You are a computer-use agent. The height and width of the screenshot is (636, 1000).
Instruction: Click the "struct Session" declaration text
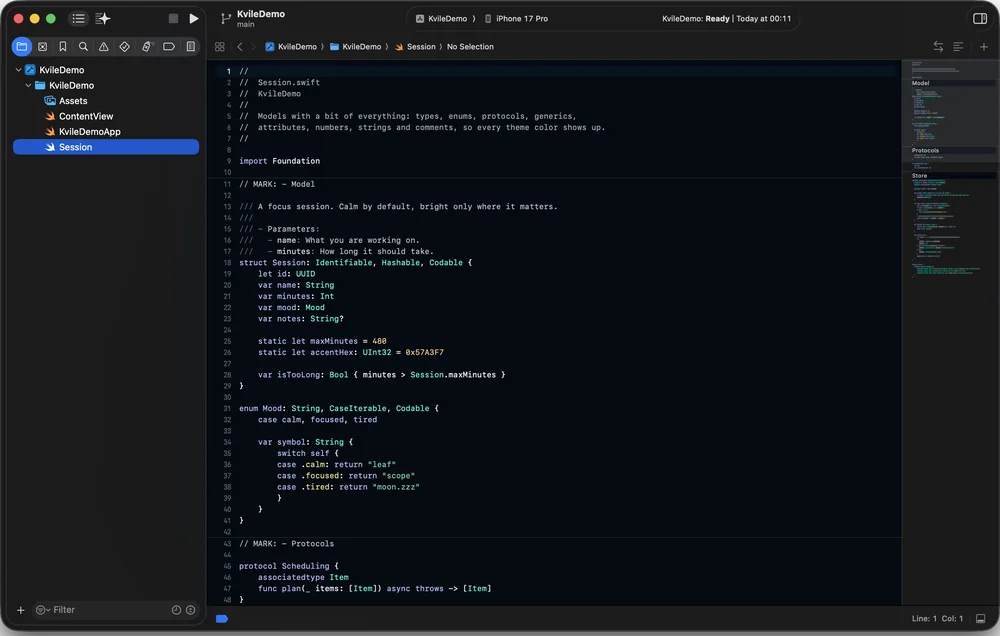tap(274, 263)
